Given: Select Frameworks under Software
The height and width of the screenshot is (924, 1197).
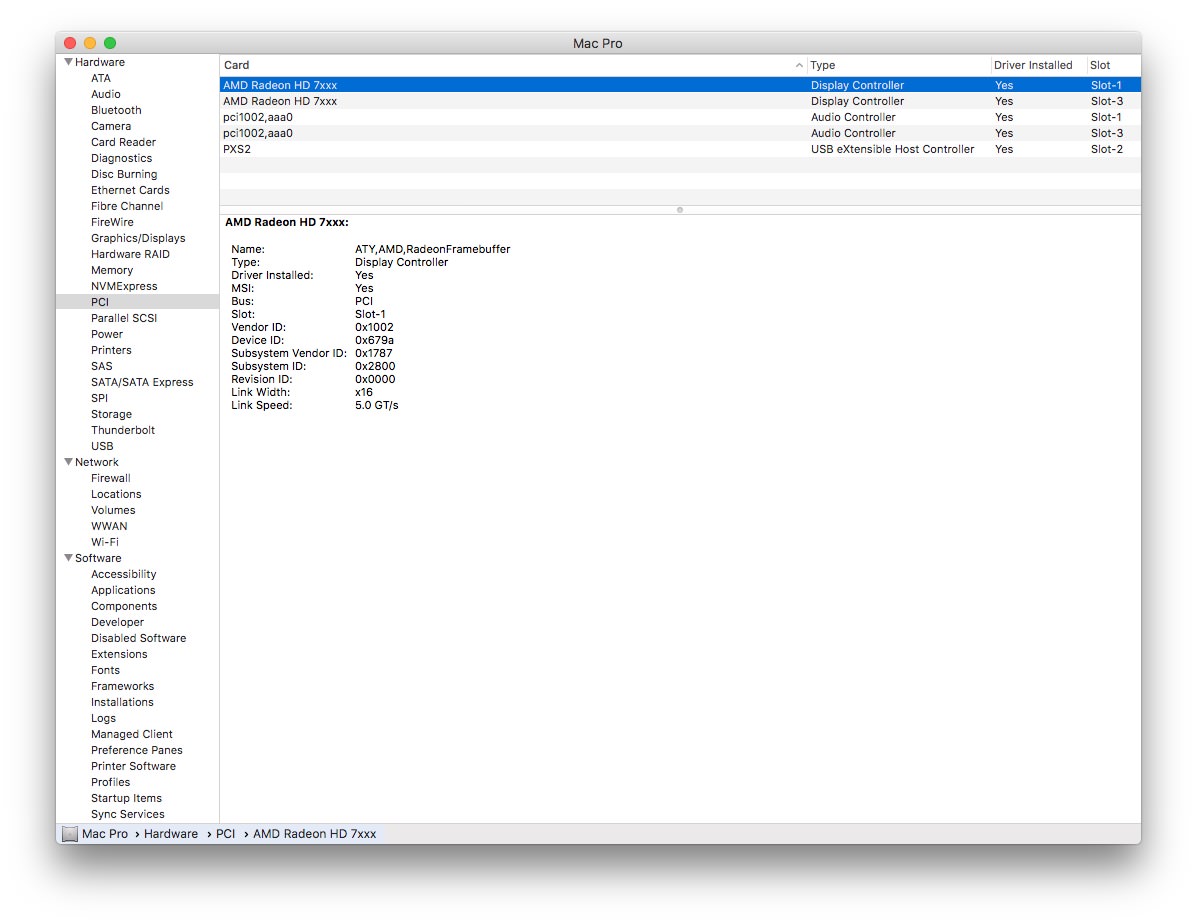Looking at the screenshot, I should point(122,687).
